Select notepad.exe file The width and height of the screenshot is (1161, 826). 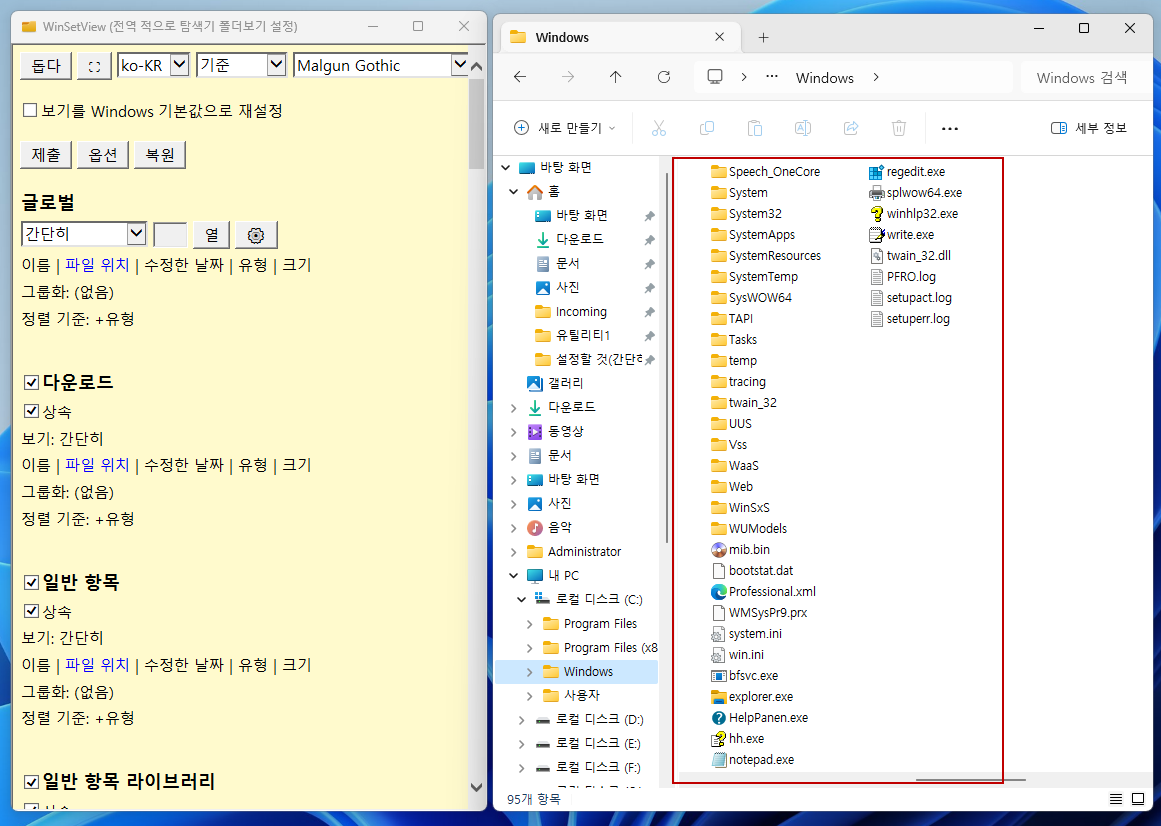[752, 759]
